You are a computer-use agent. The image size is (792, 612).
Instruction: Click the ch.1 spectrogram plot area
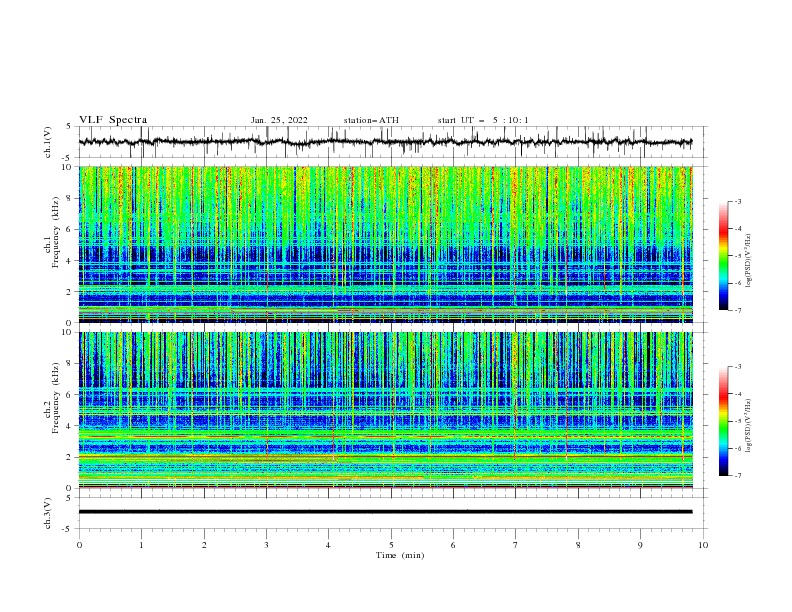click(385, 244)
